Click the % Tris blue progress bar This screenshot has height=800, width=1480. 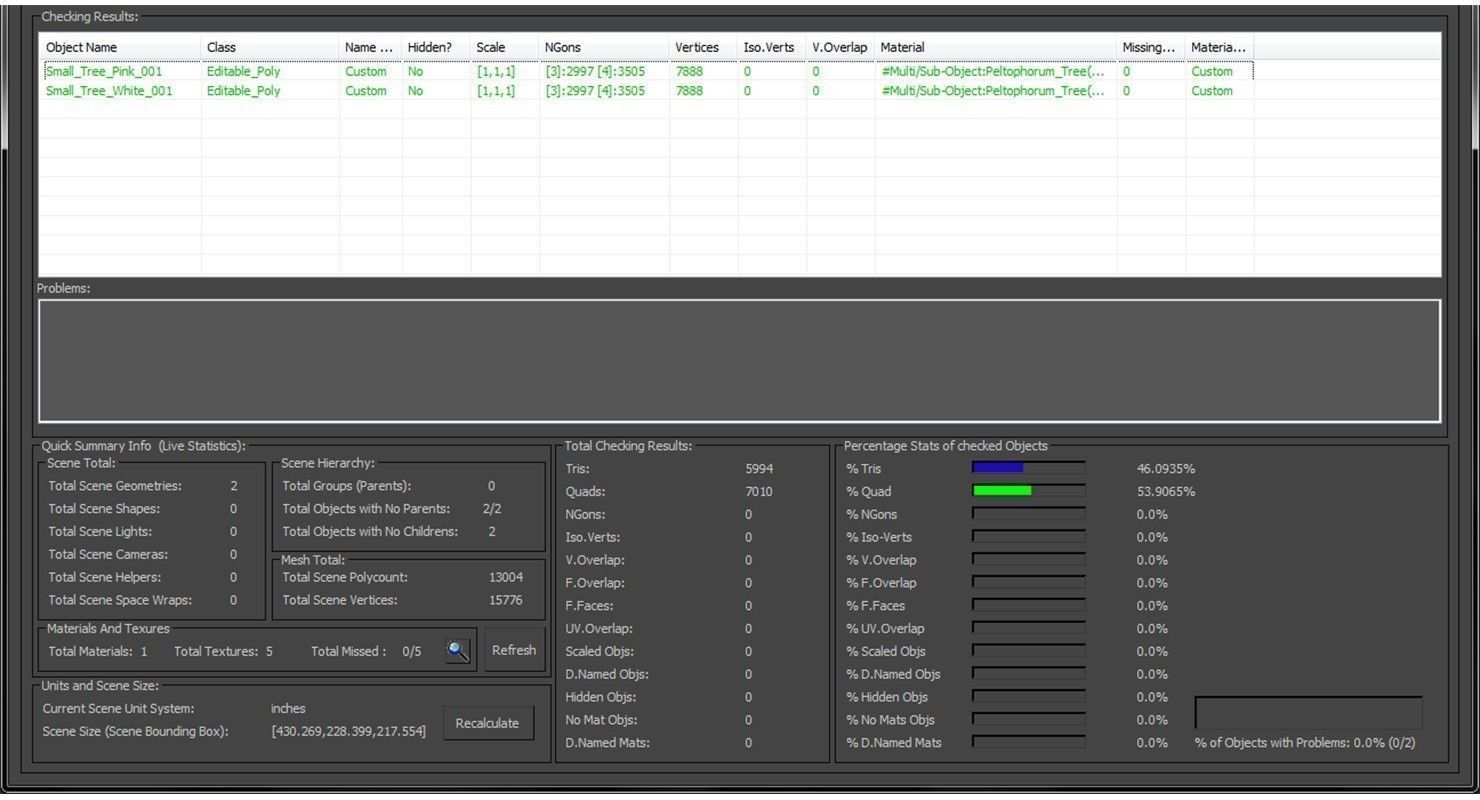[x=1028, y=468]
